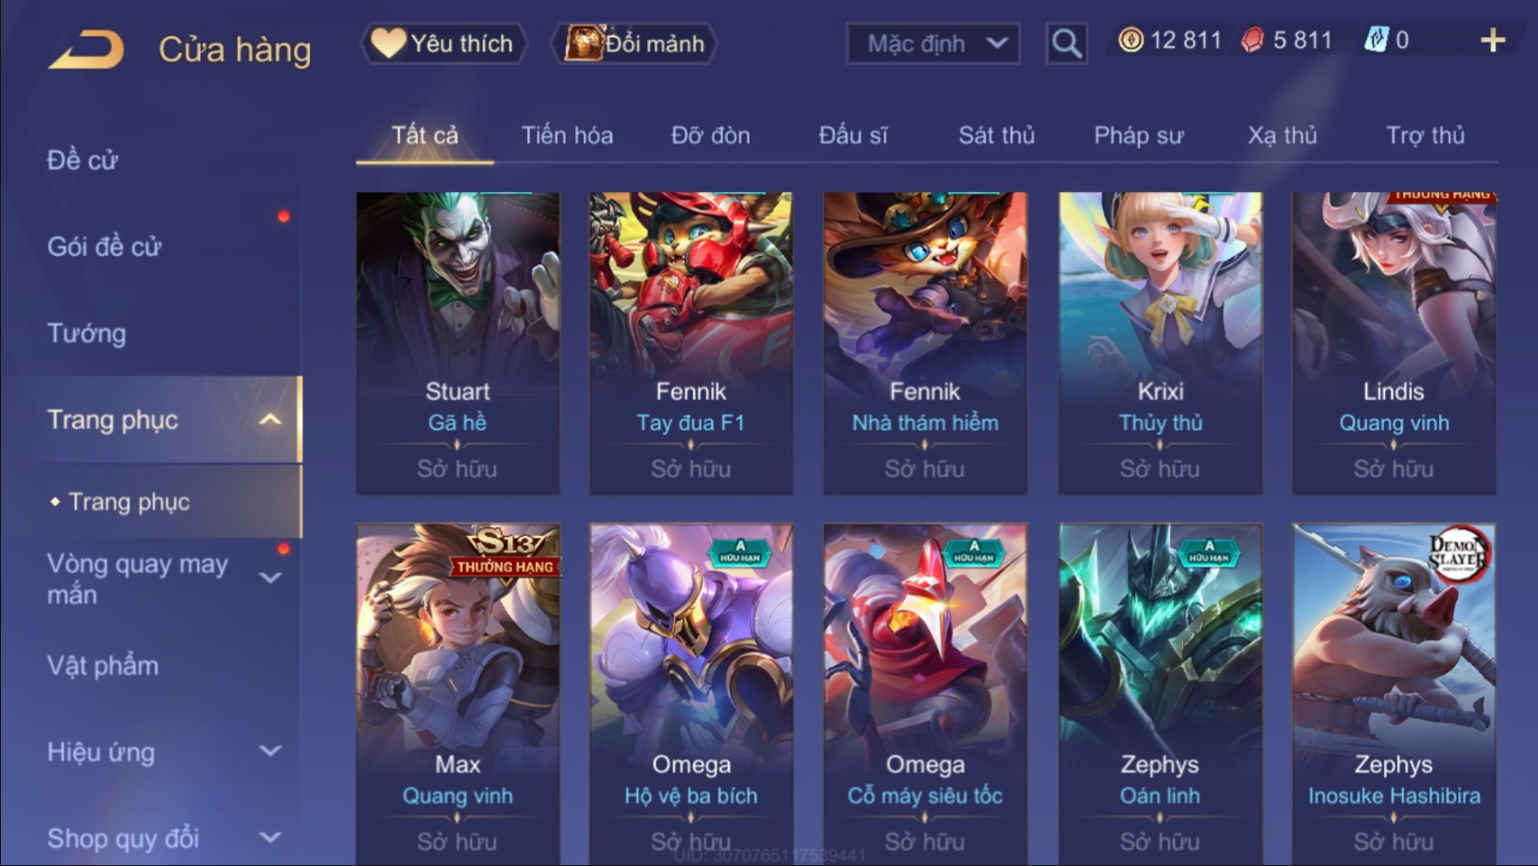This screenshot has width=1538, height=866.
Task: Expand the Hiệu ứng sidebar section
Action: 270,751
